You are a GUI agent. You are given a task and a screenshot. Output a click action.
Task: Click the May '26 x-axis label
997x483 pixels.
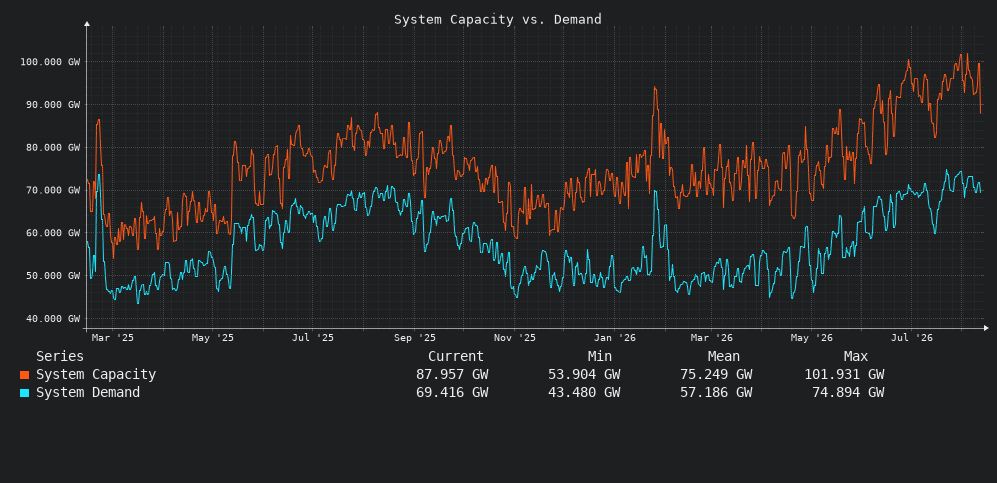tap(812, 338)
